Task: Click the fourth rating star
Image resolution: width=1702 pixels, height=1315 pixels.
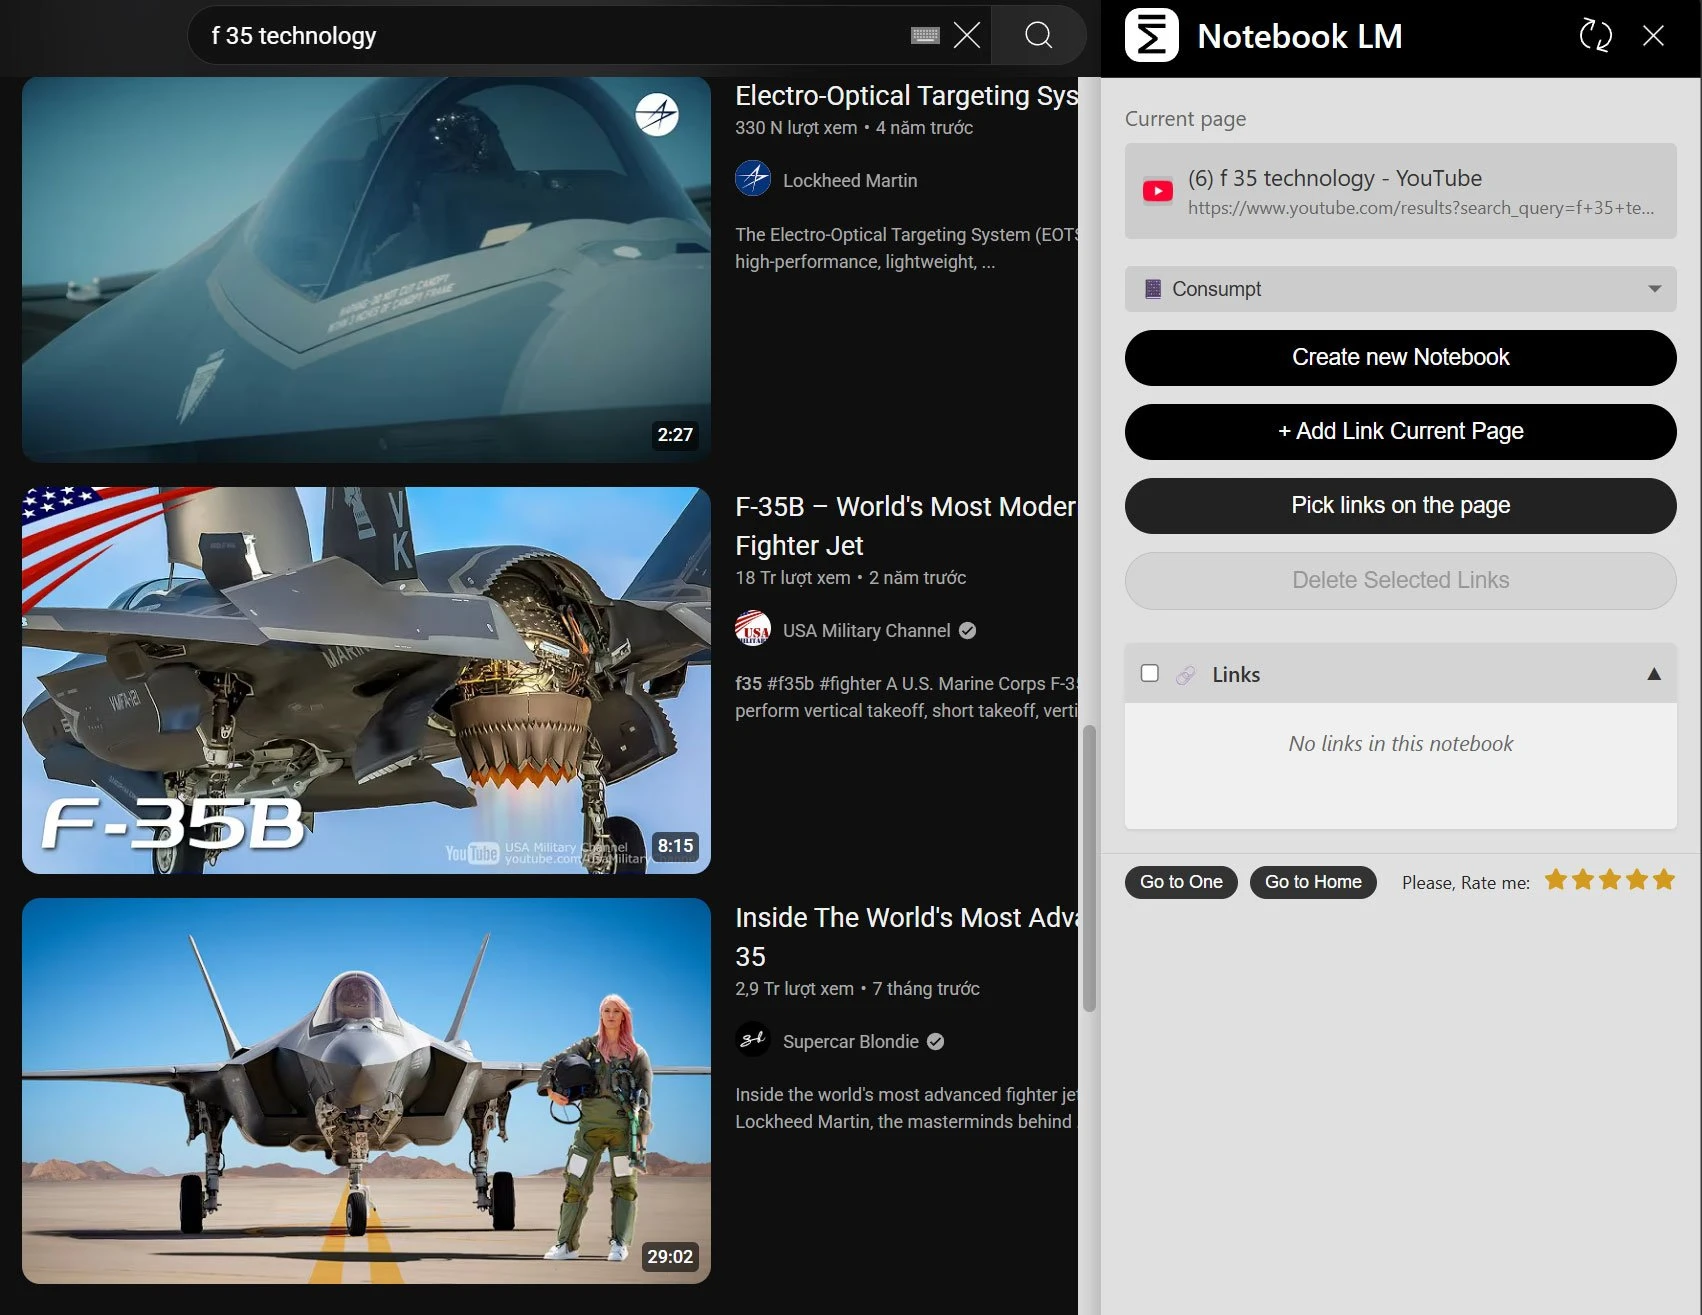Action: tap(1636, 880)
